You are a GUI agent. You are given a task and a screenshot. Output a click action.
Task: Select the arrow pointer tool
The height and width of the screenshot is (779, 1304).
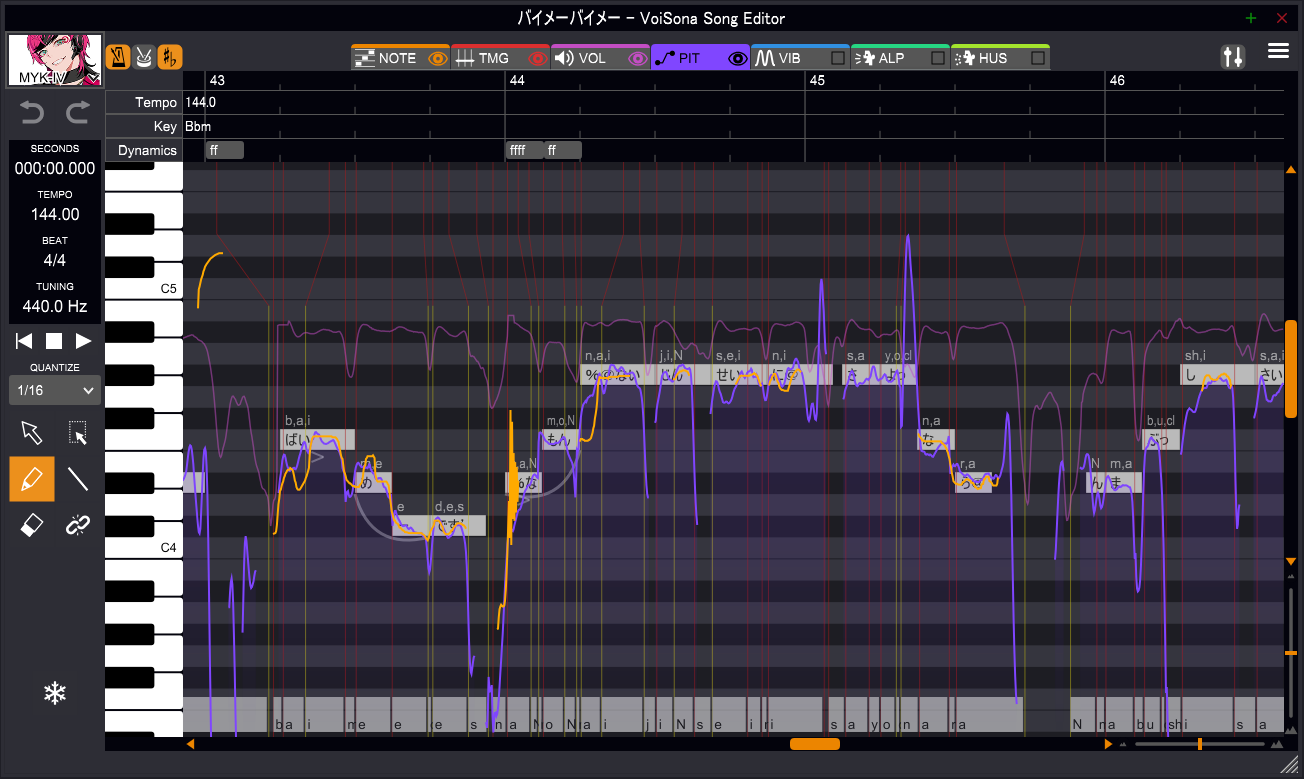[32, 432]
